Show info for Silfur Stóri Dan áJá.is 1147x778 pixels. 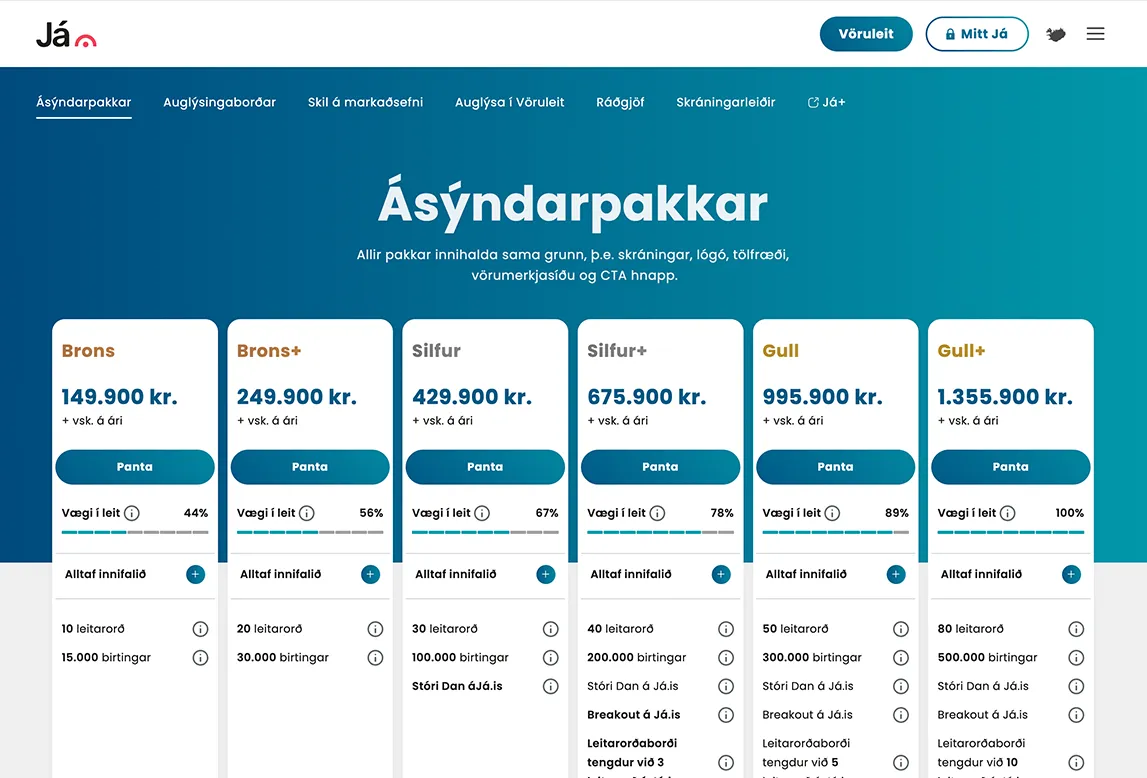pyautogui.click(x=551, y=686)
